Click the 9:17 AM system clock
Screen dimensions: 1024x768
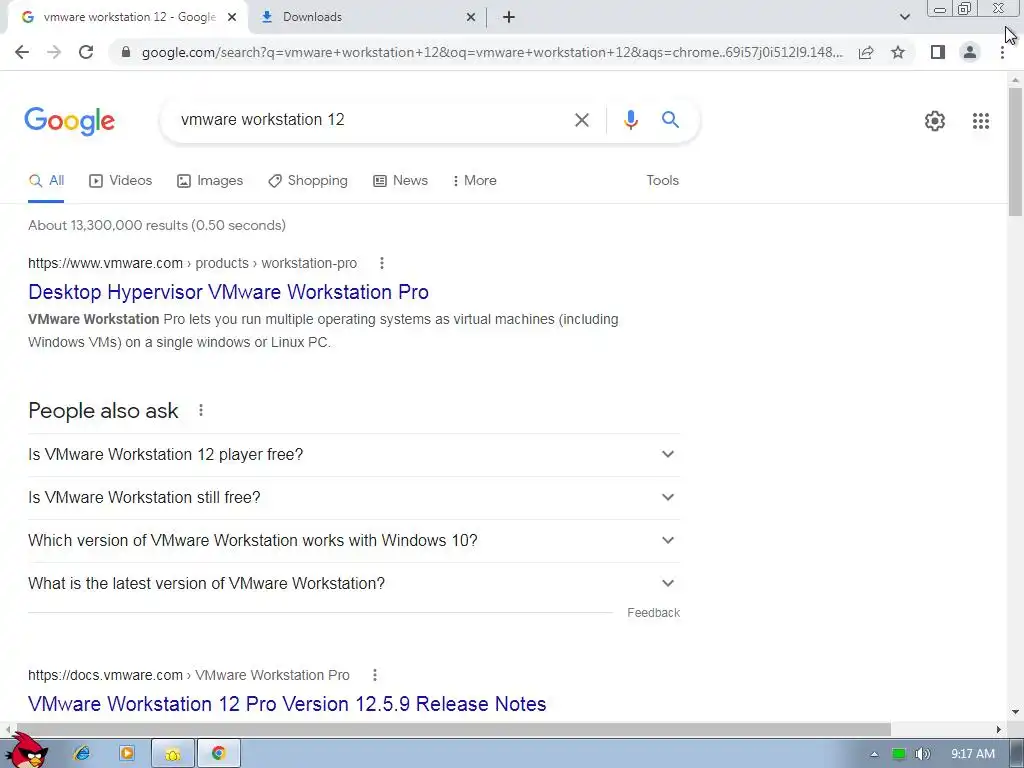click(x=972, y=754)
